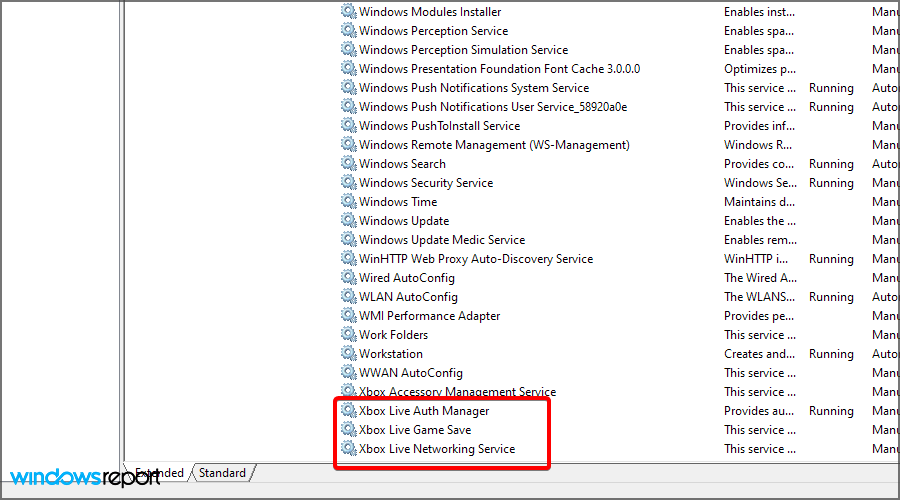Click the 'Provides au...' description cell
The height and width of the screenshot is (500, 900).
(x=759, y=411)
